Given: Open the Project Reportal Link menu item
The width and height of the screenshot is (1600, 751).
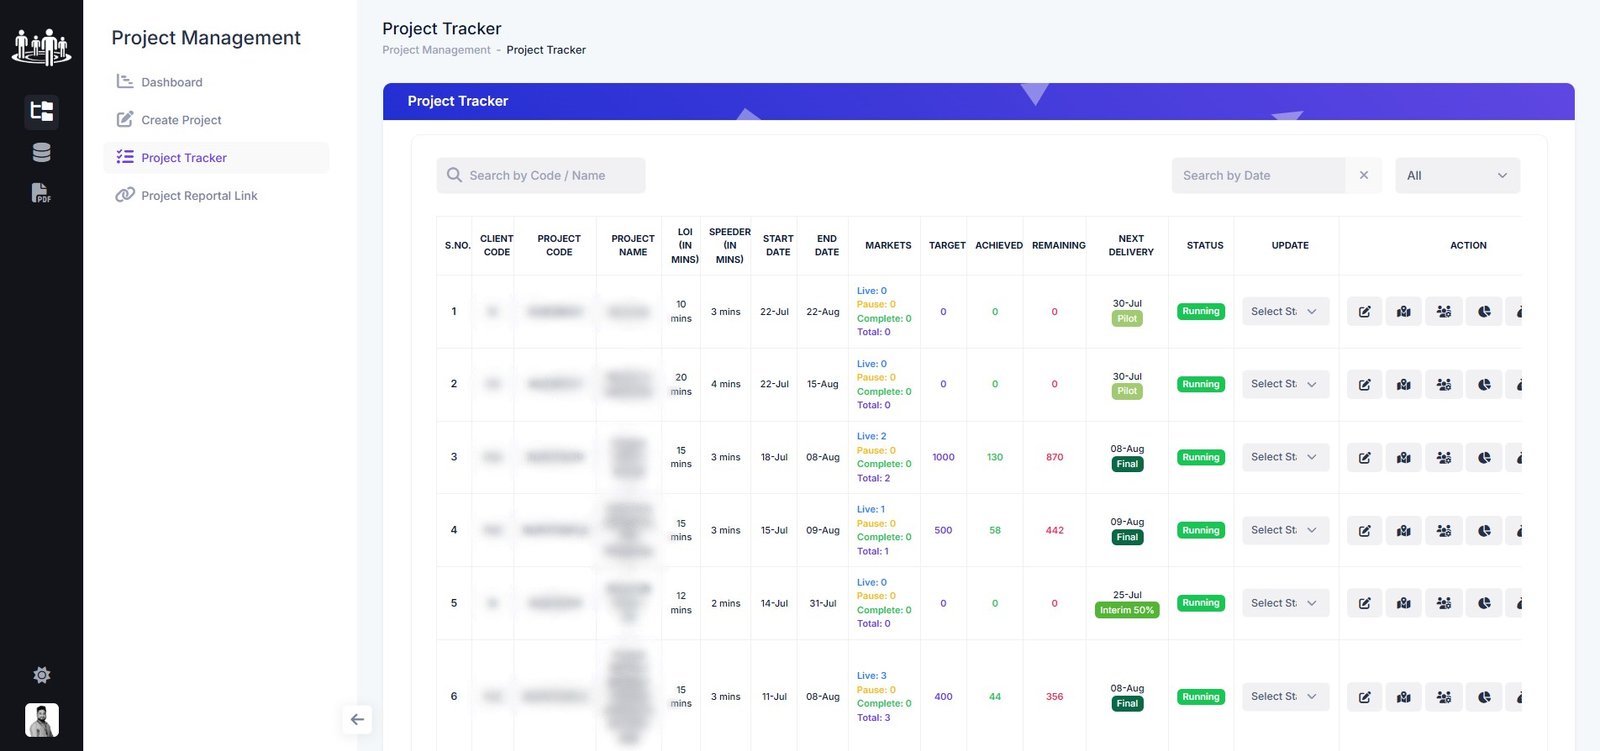Looking at the screenshot, I should [x=199, y=196].
